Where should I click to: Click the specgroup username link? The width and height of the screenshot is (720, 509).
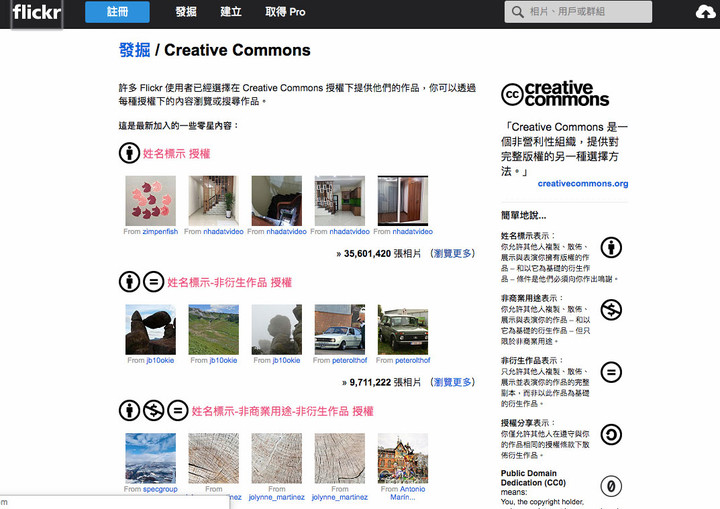[160, 489]
